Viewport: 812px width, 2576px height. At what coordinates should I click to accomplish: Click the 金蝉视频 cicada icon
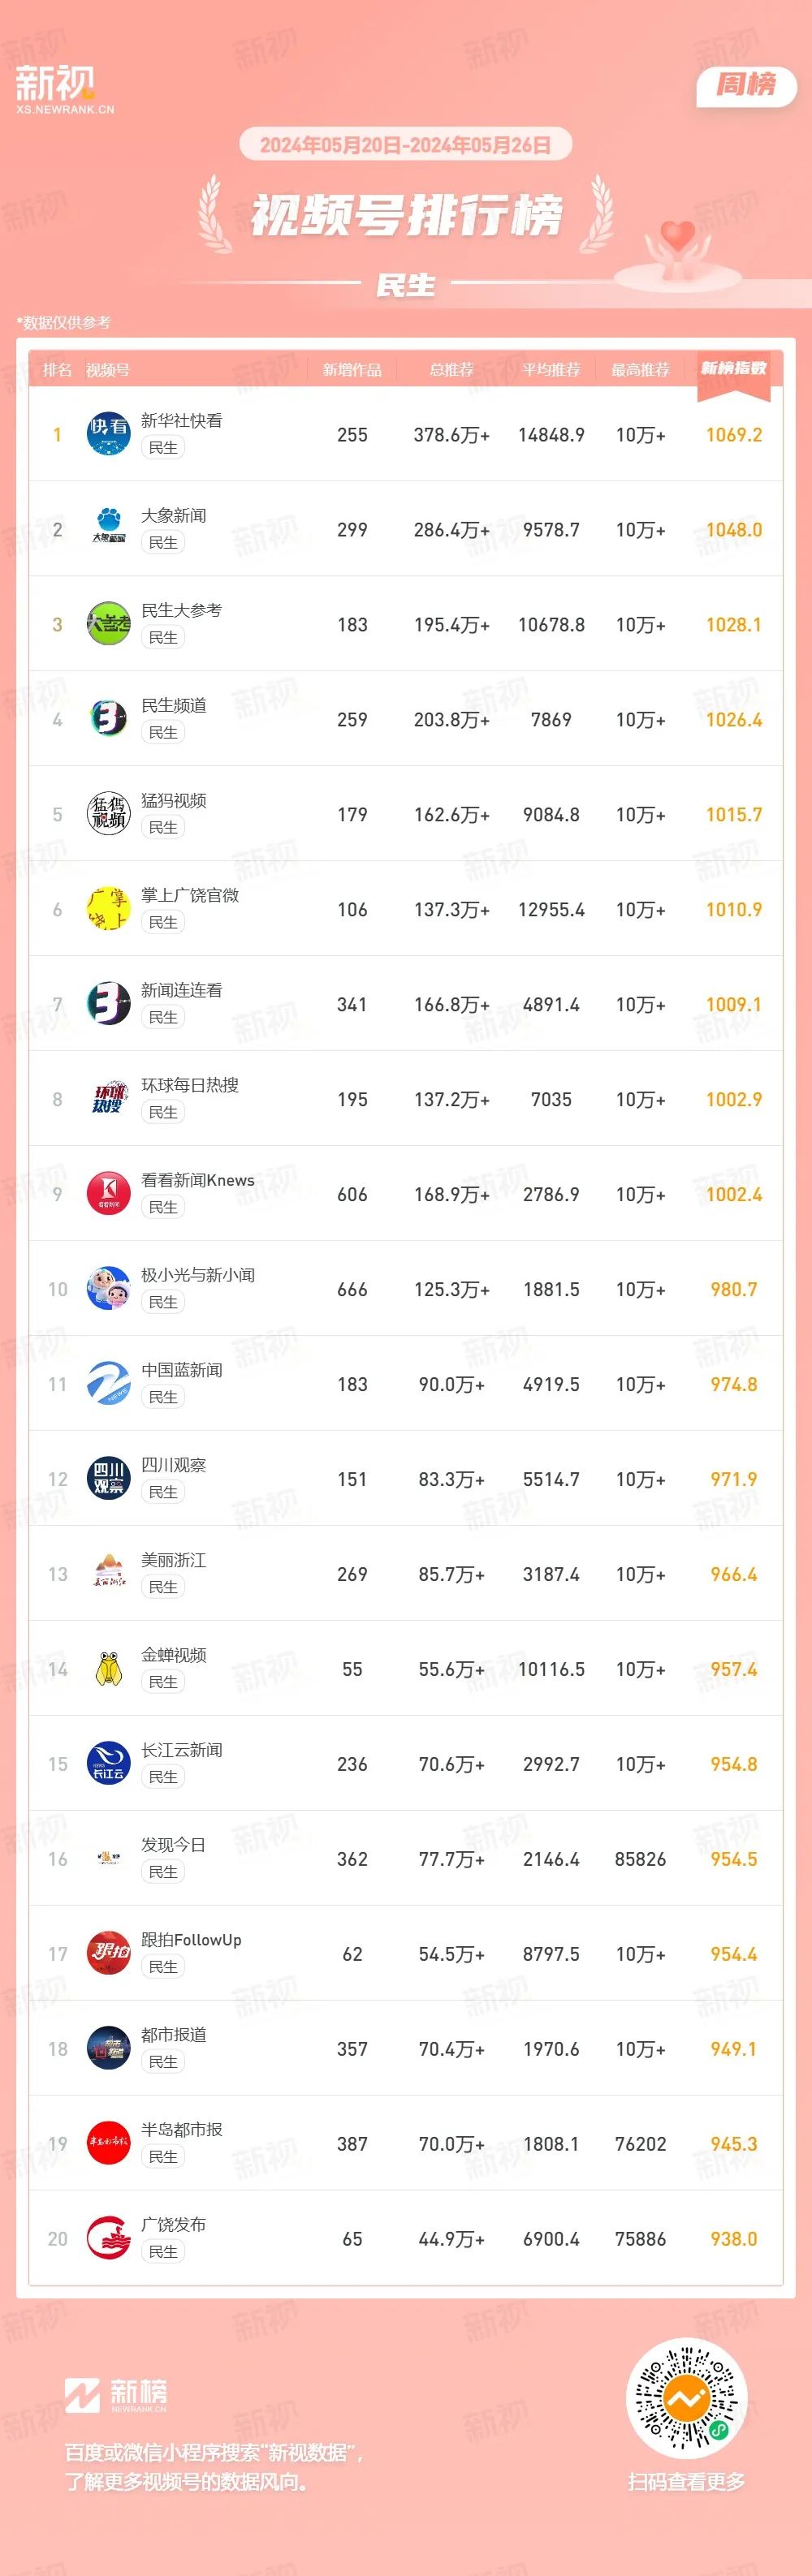tap(108, 1669)
